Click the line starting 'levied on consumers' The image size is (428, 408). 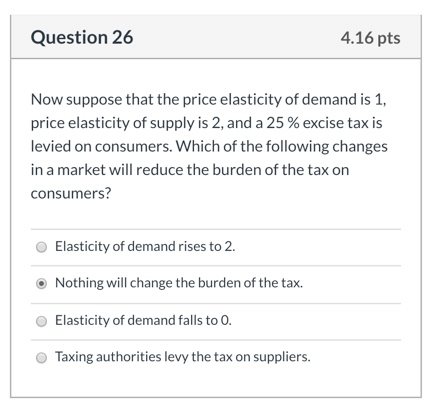(209, 146)
